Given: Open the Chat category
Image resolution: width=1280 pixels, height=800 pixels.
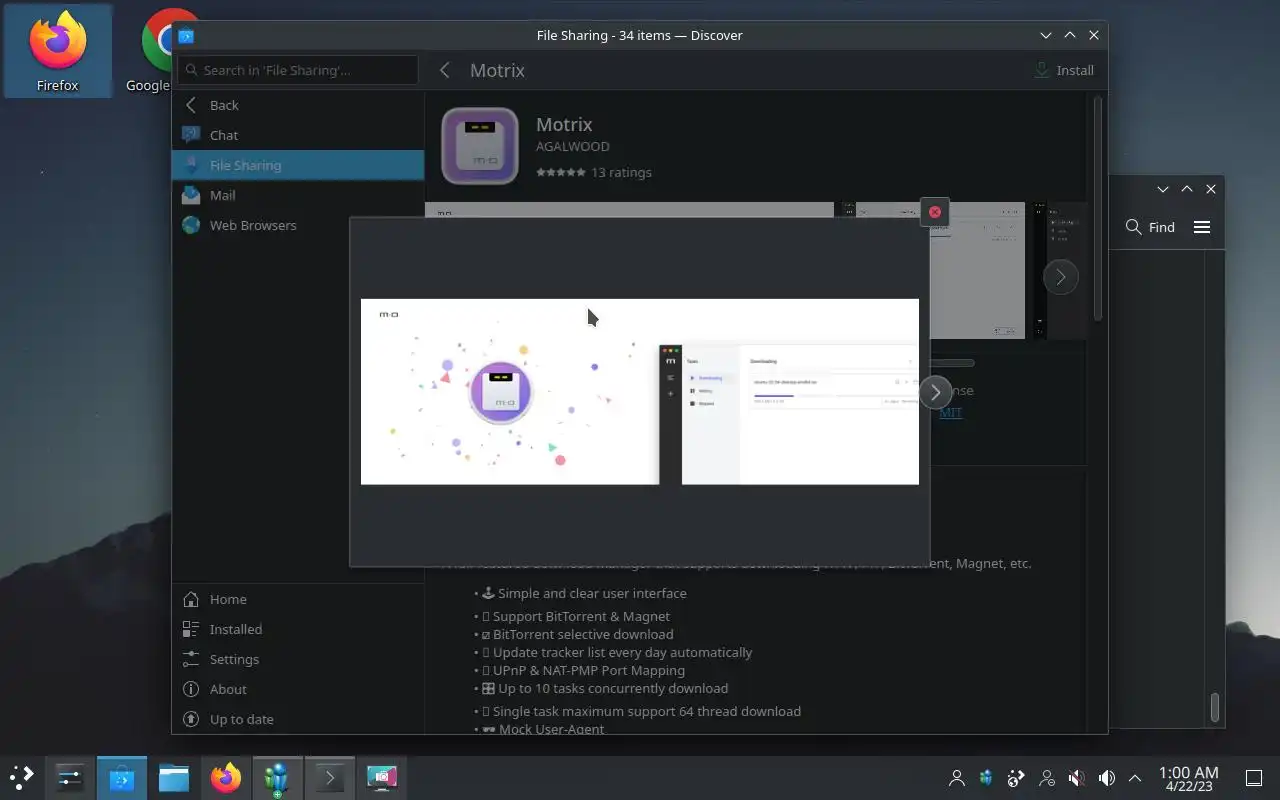Looking at the screenshot, I should coord(298,135).
